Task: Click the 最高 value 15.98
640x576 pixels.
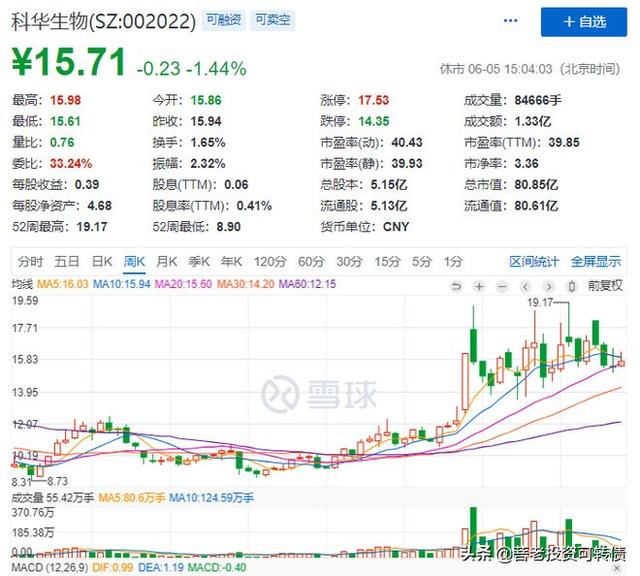Action: (x=65, y=100)
